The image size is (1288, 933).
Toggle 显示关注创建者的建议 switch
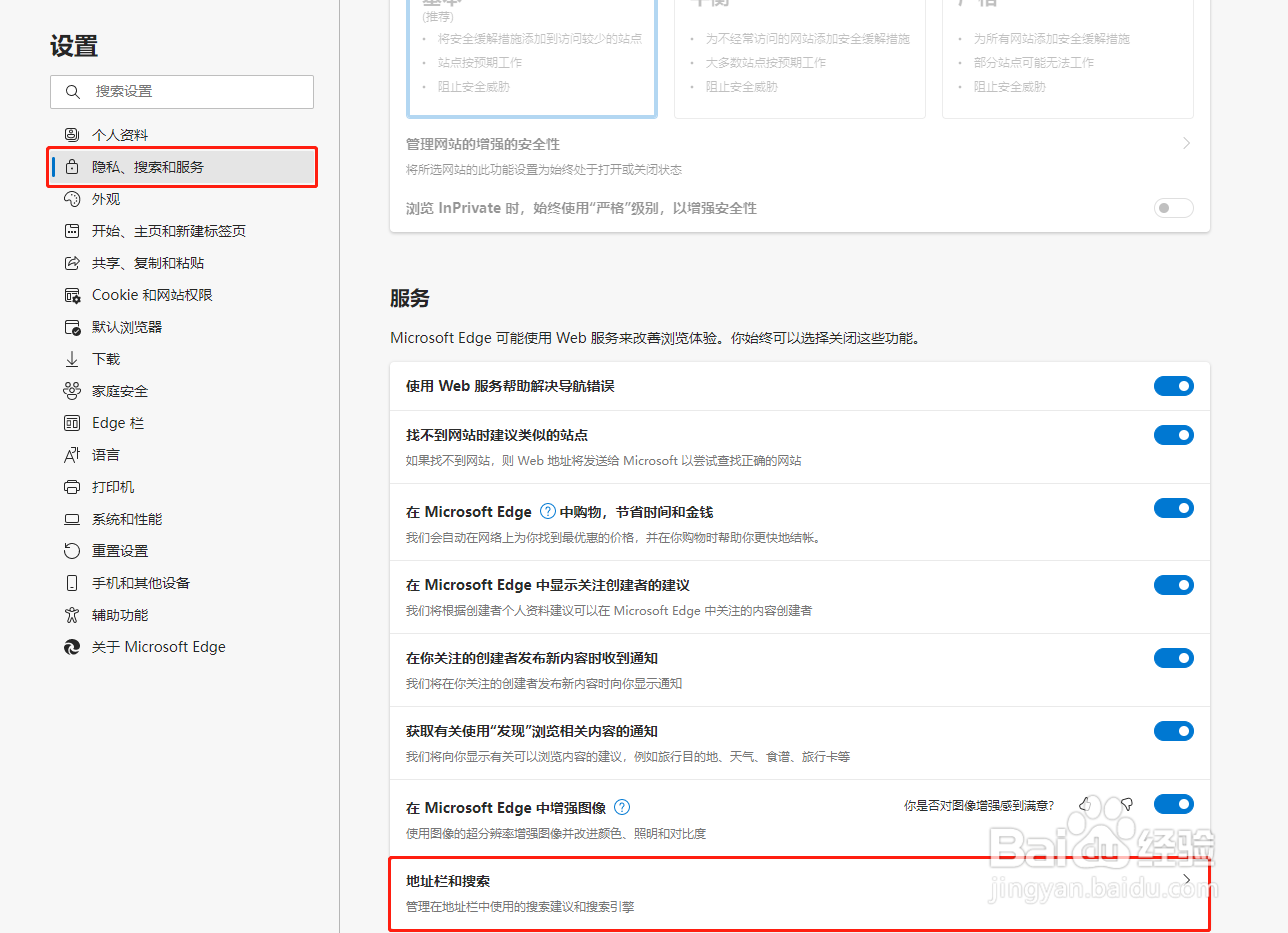tap(1174, 585)
